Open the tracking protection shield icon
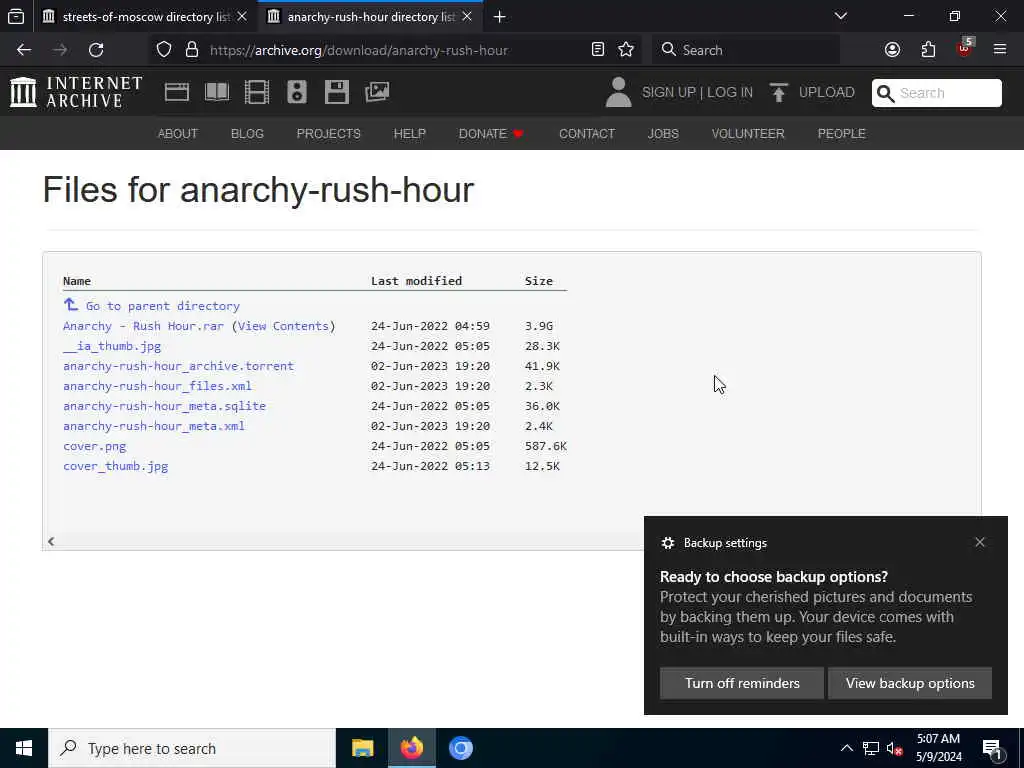 164,50
